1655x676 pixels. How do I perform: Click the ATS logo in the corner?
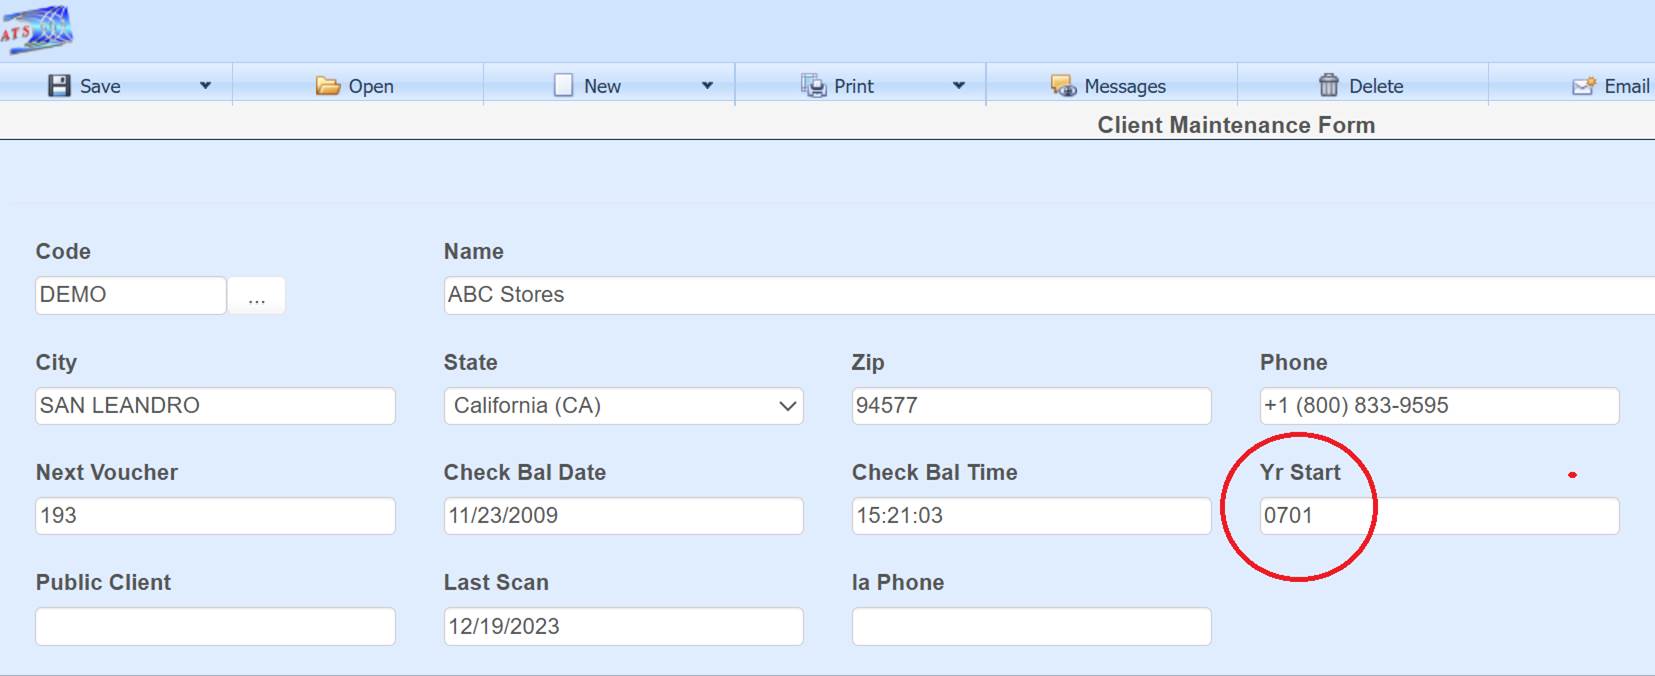pyautogui.click(x=37, y=29)
